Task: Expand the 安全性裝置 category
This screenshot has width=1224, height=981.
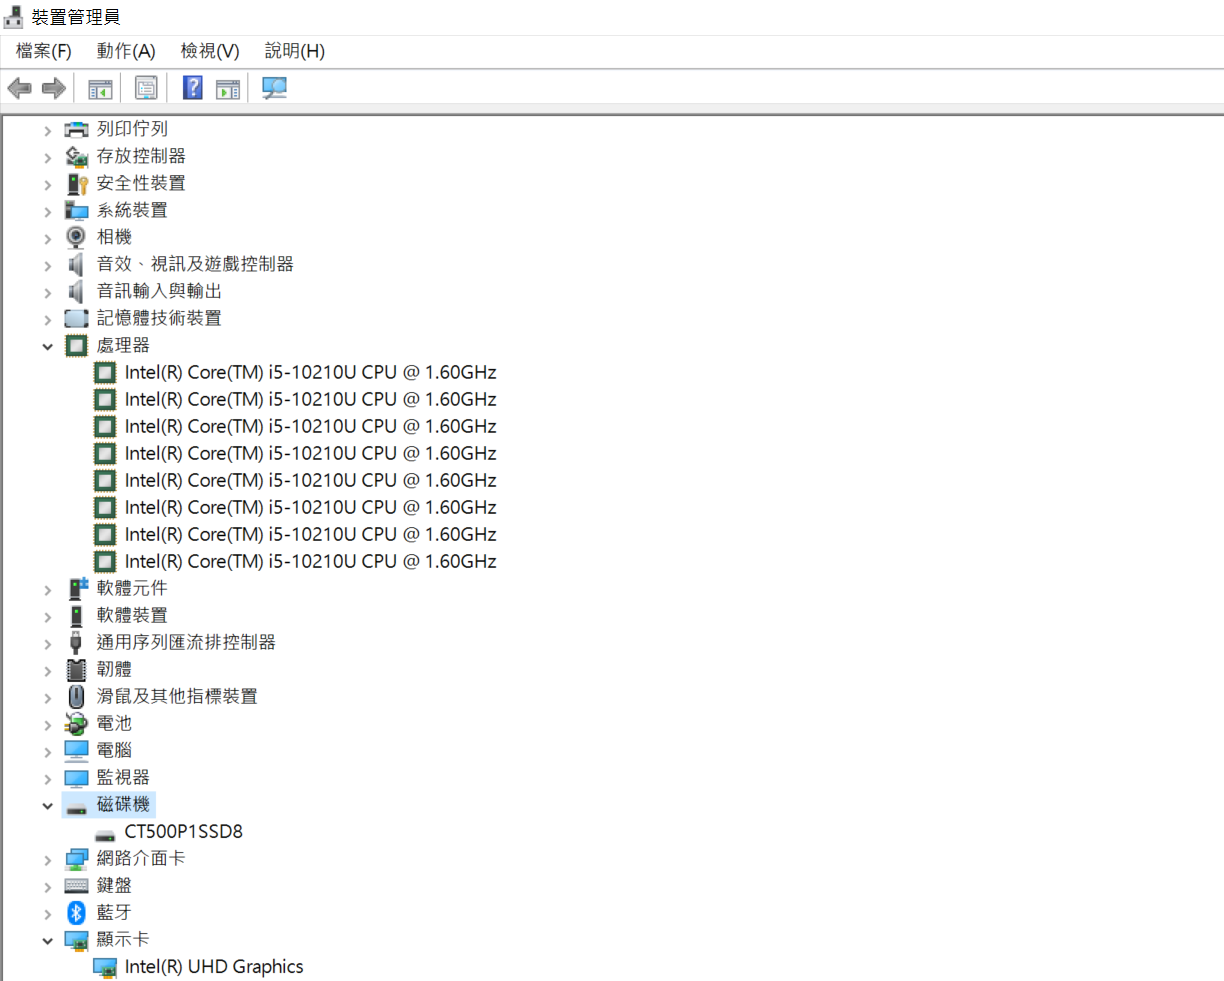Action: tap(47, 184)
